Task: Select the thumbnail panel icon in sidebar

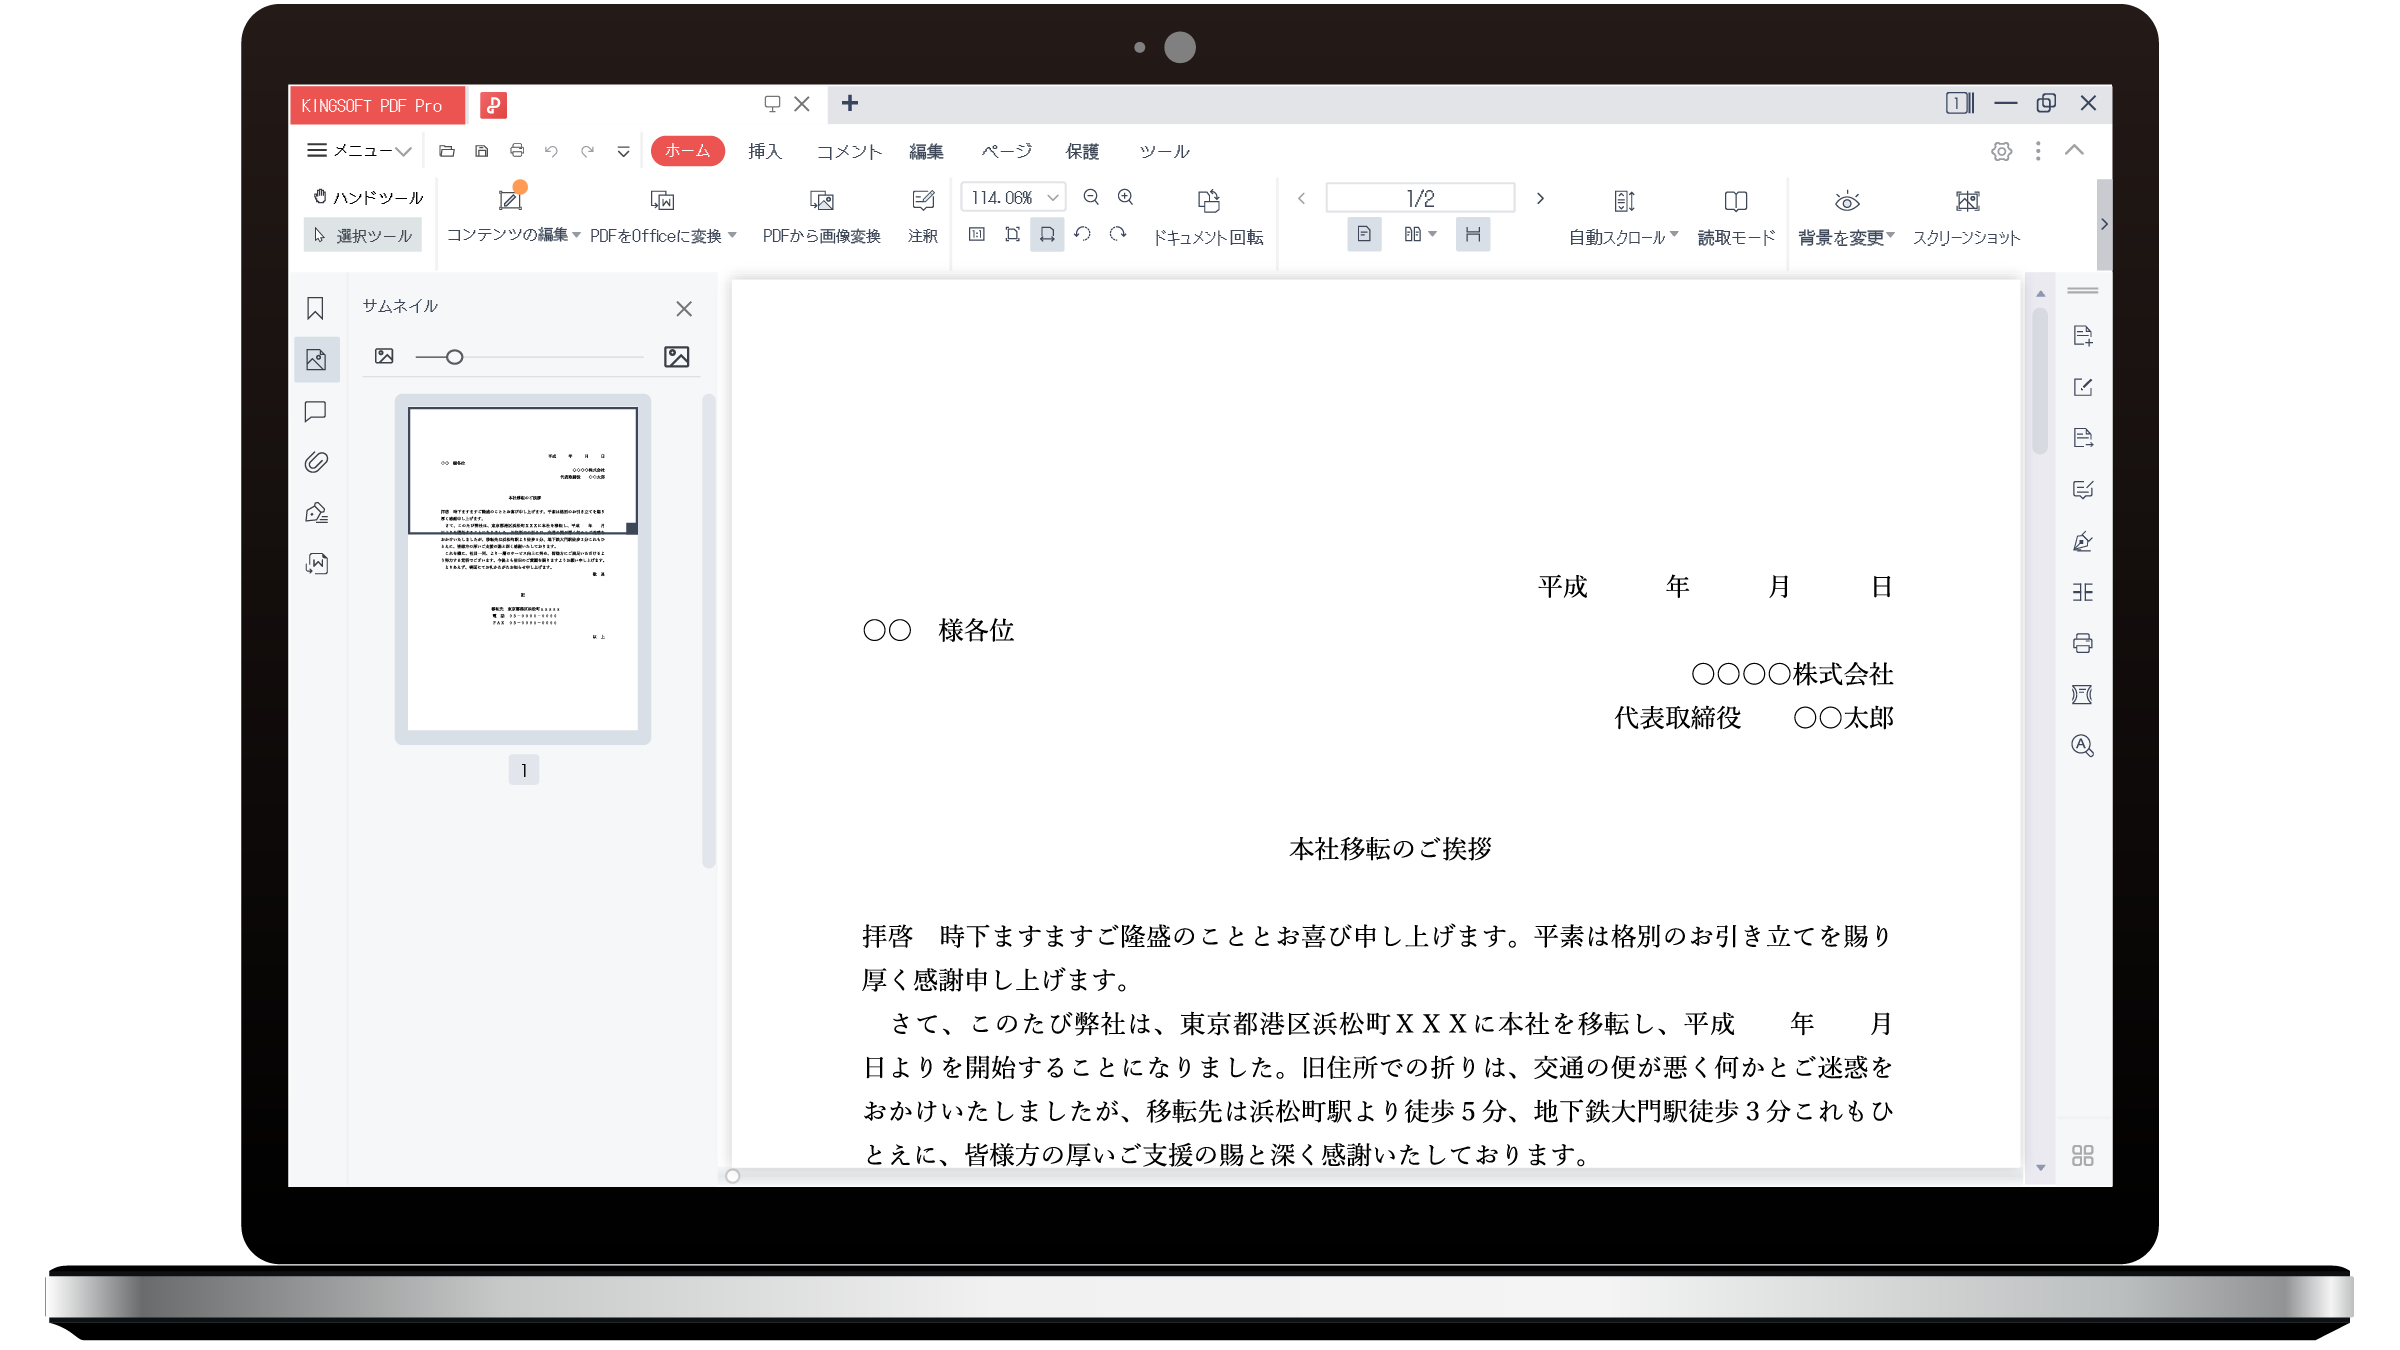Action: [316, 360]
